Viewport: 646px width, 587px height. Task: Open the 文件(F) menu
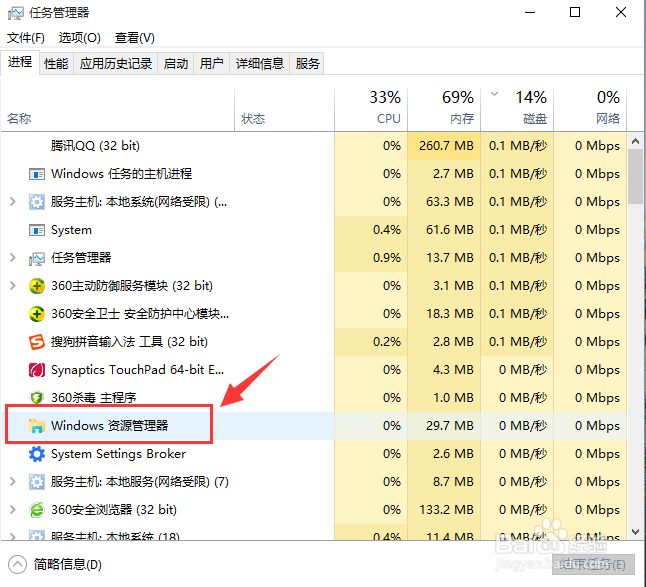(x=26, y=38)
